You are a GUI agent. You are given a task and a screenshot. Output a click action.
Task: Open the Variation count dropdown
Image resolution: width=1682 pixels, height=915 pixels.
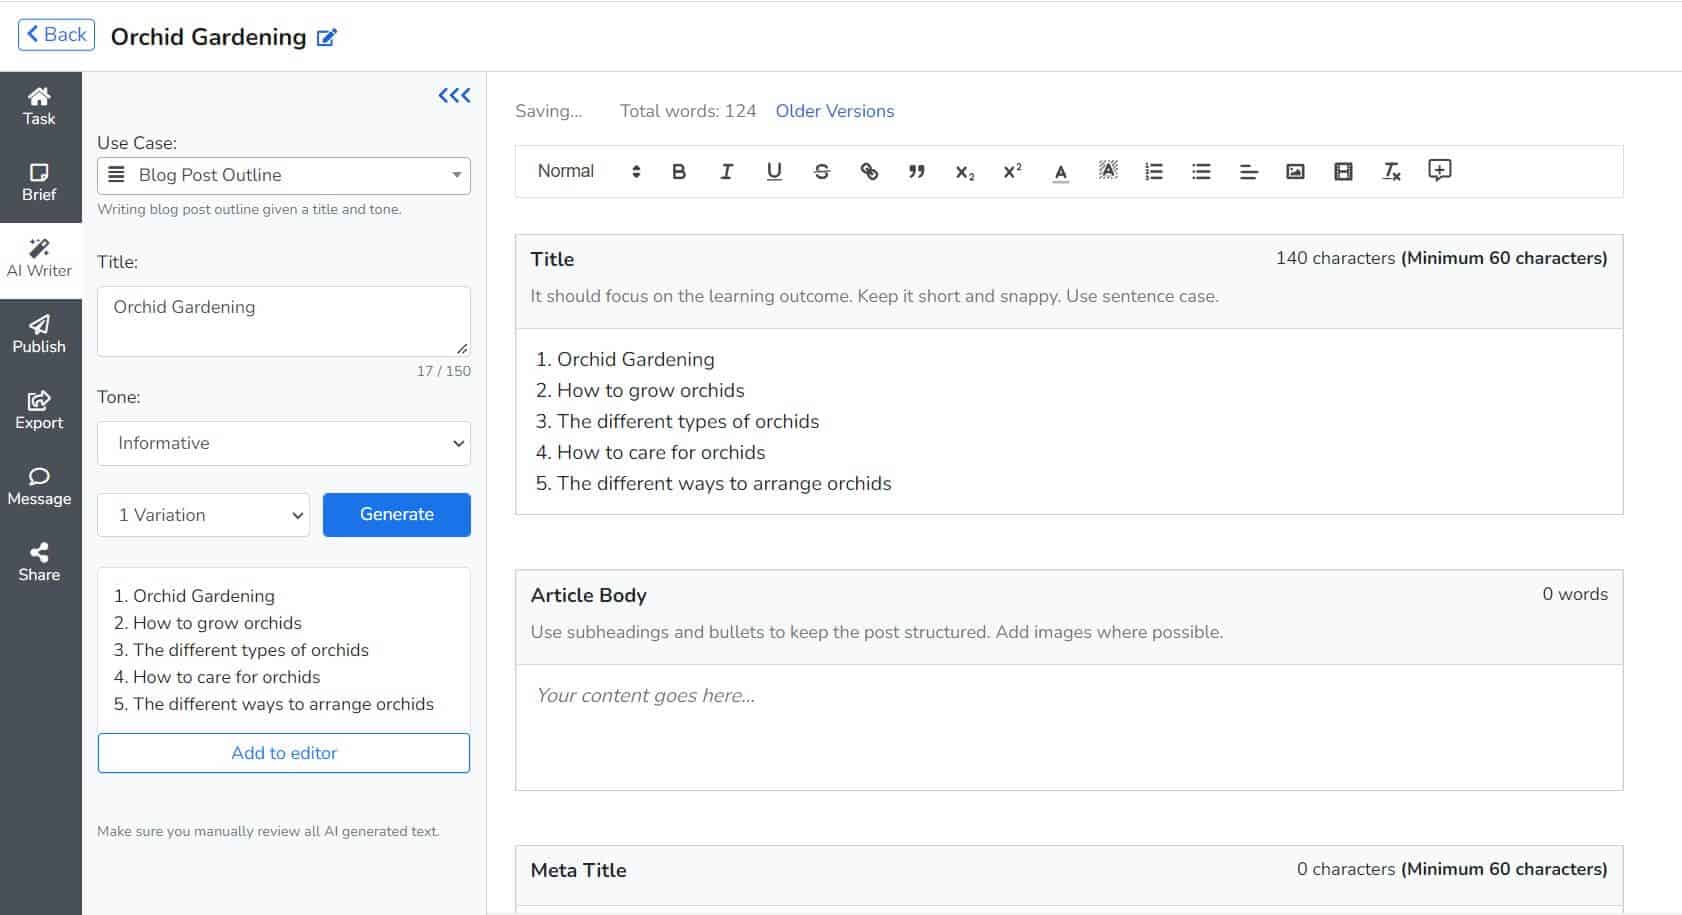pyautogui.click(x=204, y=515)
